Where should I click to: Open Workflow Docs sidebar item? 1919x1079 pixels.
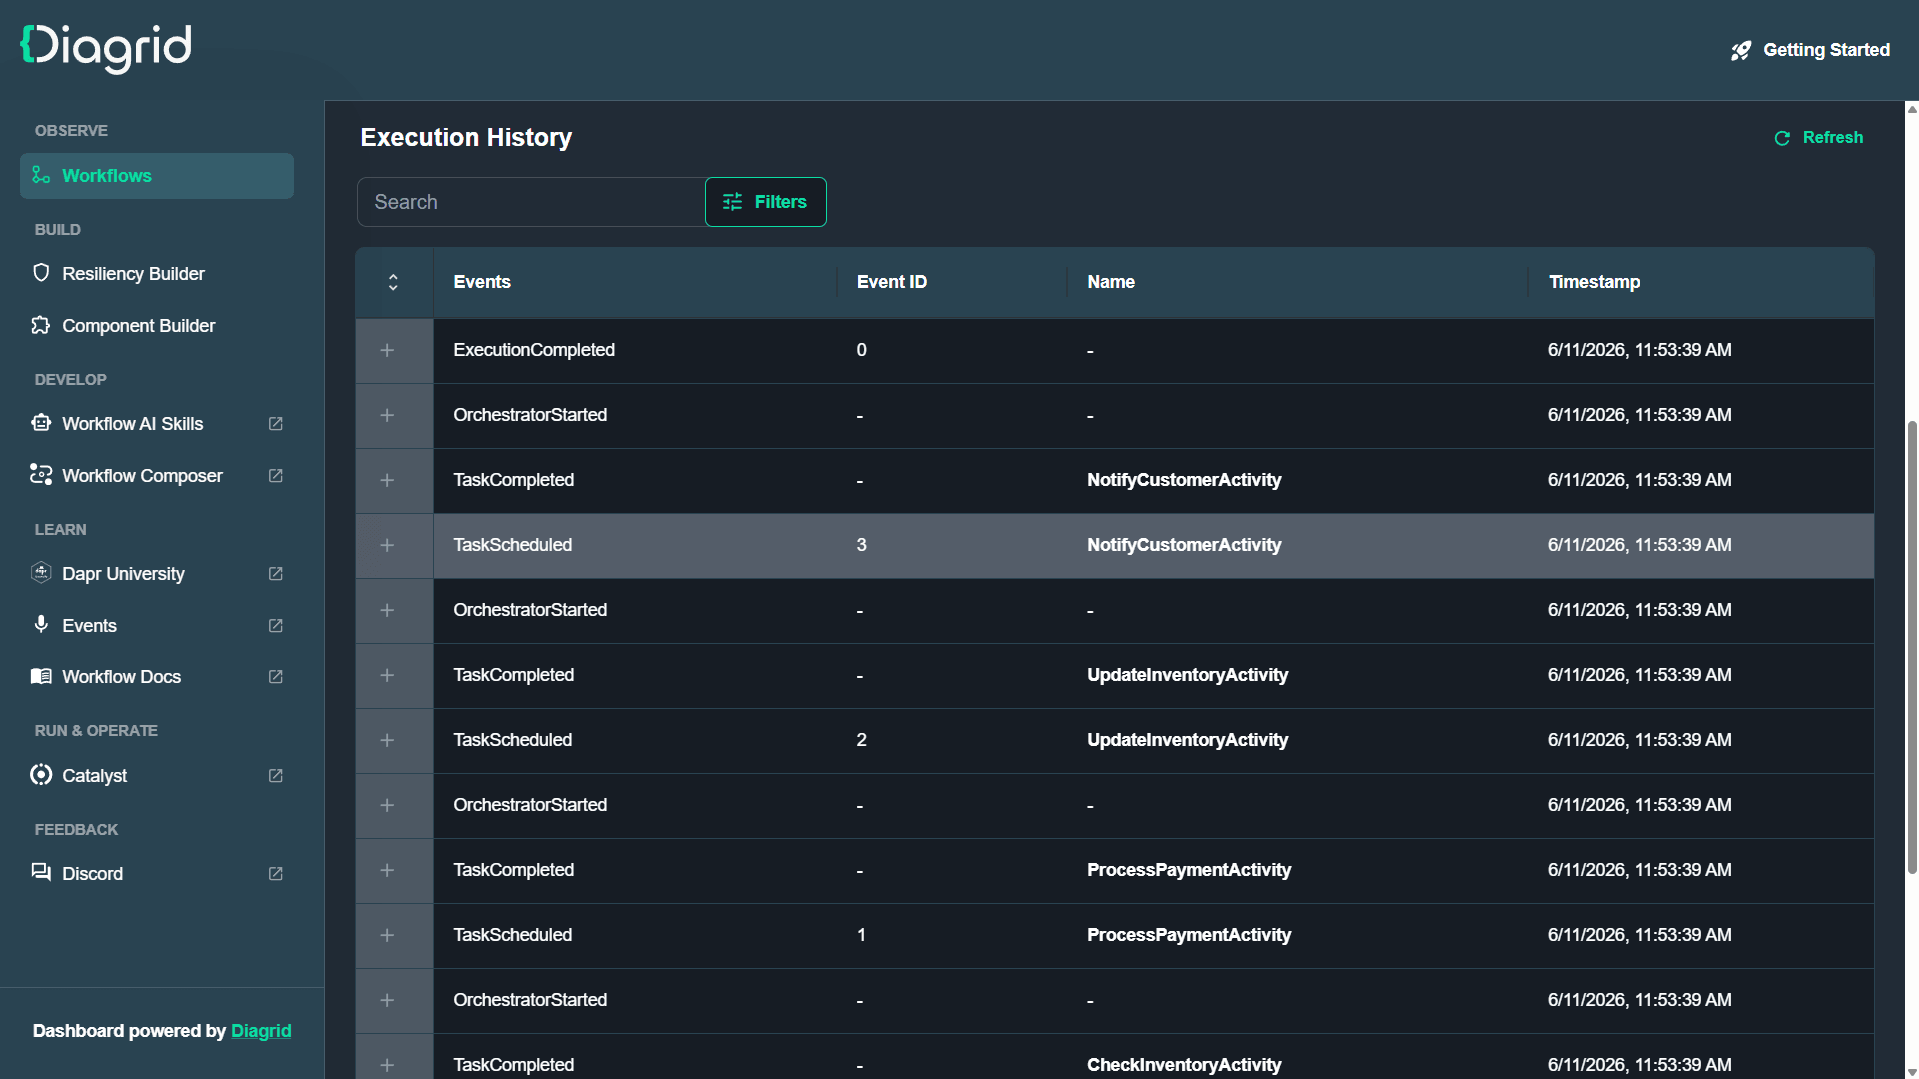click(157, 677)
